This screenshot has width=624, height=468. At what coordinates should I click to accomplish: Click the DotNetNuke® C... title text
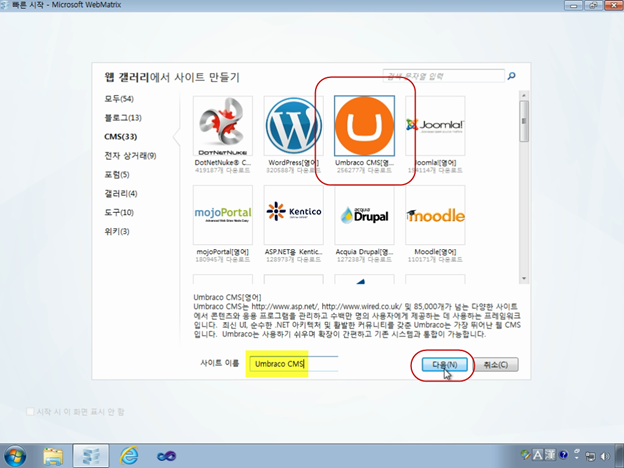[x=223, y=163]
